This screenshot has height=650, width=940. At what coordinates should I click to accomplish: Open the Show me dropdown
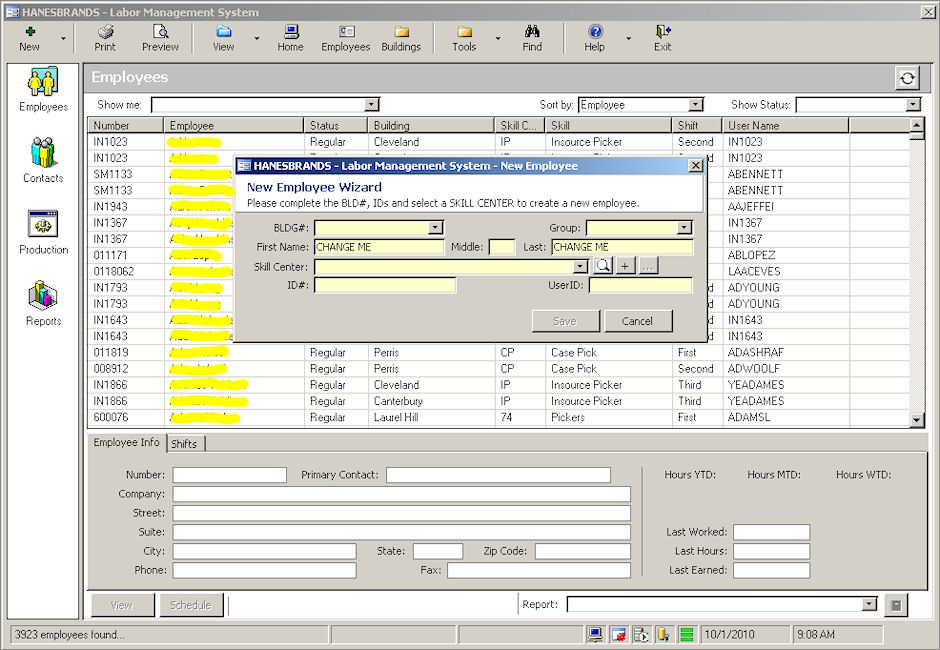[372, 105]
